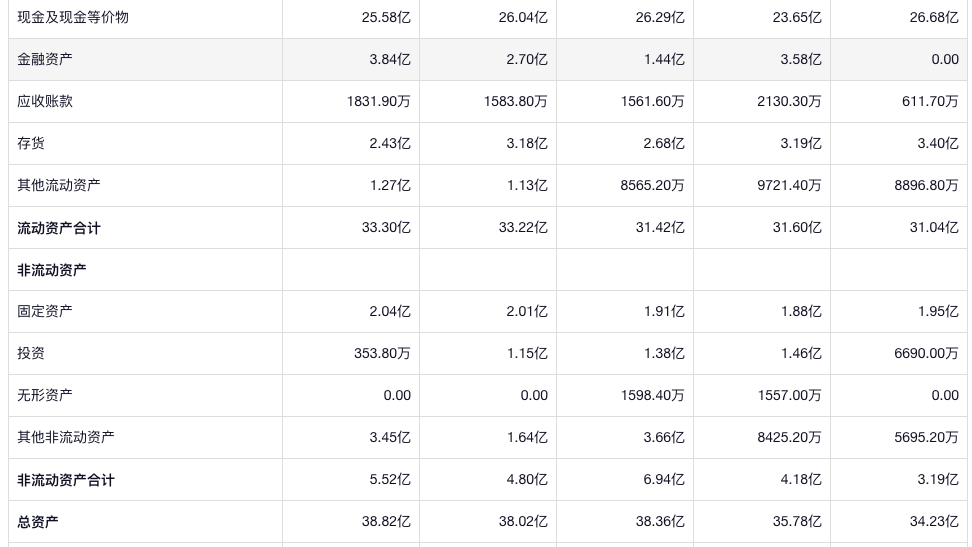The image size is (972, 547).
Task: Select the 38.82亿 total assets cell
Action: point(386,522)
